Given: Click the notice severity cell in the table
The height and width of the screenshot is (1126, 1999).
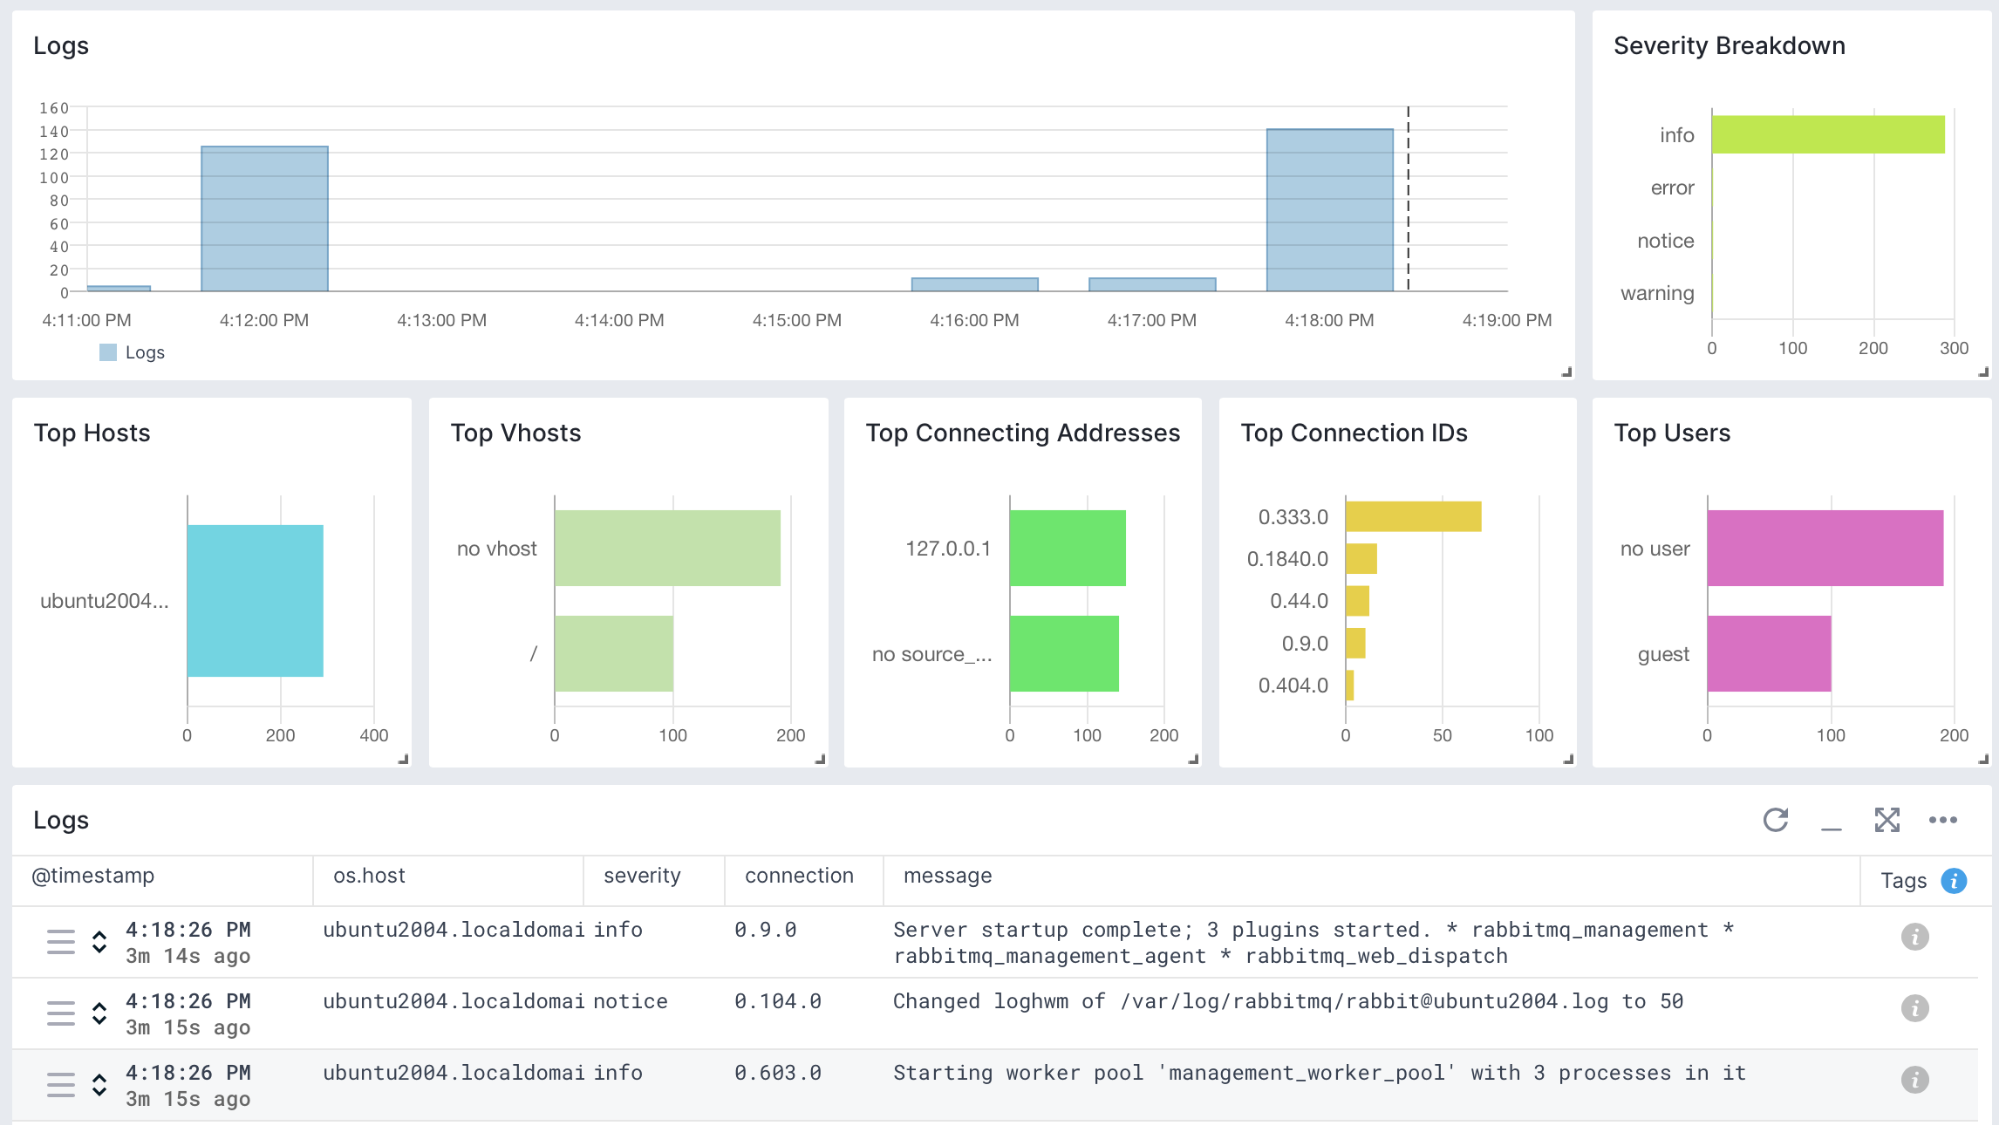Looking at the screenshot, I should [x=630, y=1001].
